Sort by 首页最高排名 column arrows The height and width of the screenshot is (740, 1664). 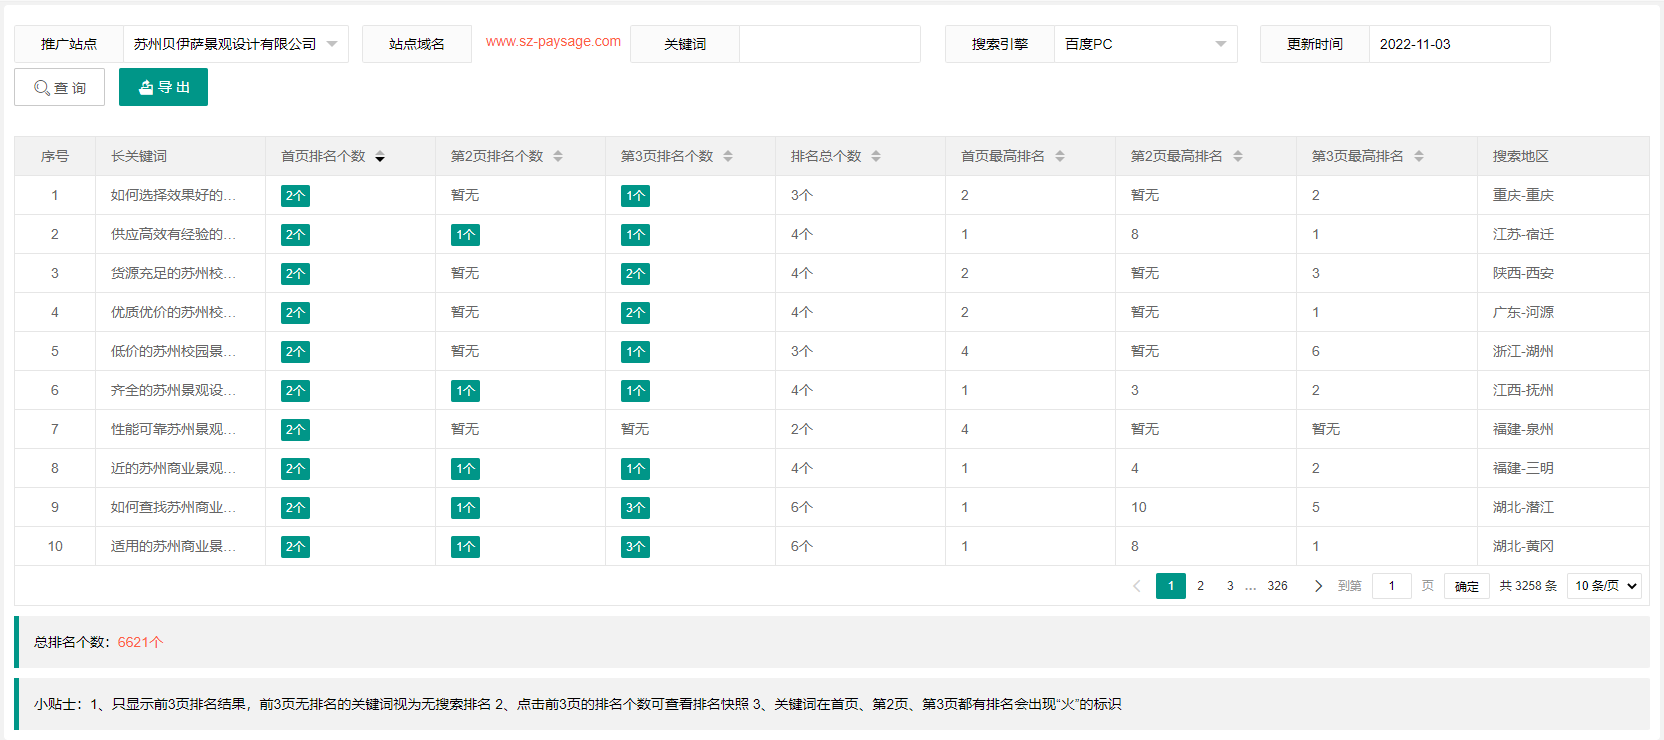(x=1060, y=157)
